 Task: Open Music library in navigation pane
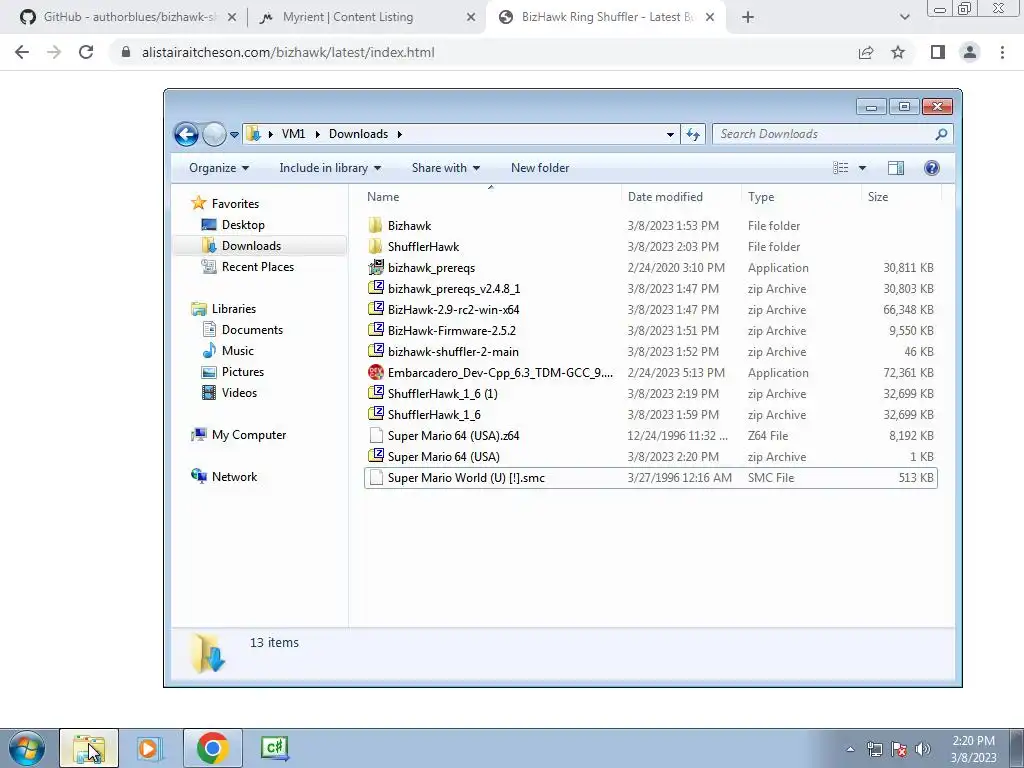[x=238, y=351]
